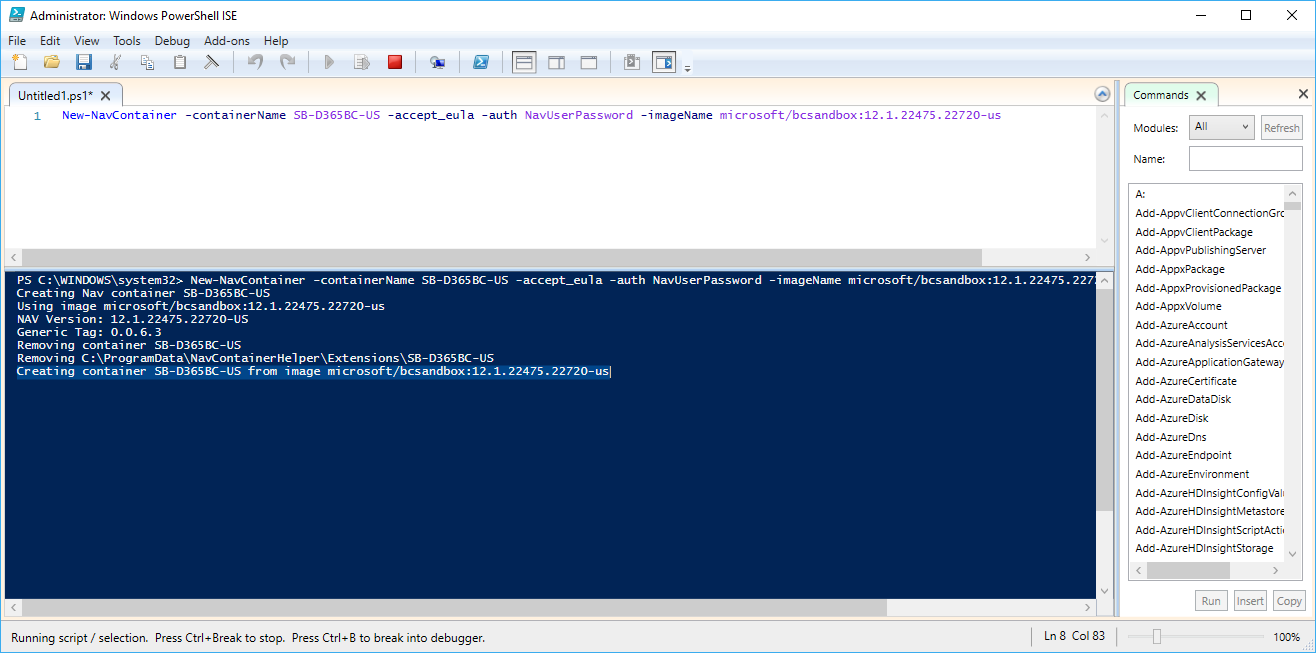Clear the Console Pane icon
The image size is (1316, 653).
(x=211, y=61)
